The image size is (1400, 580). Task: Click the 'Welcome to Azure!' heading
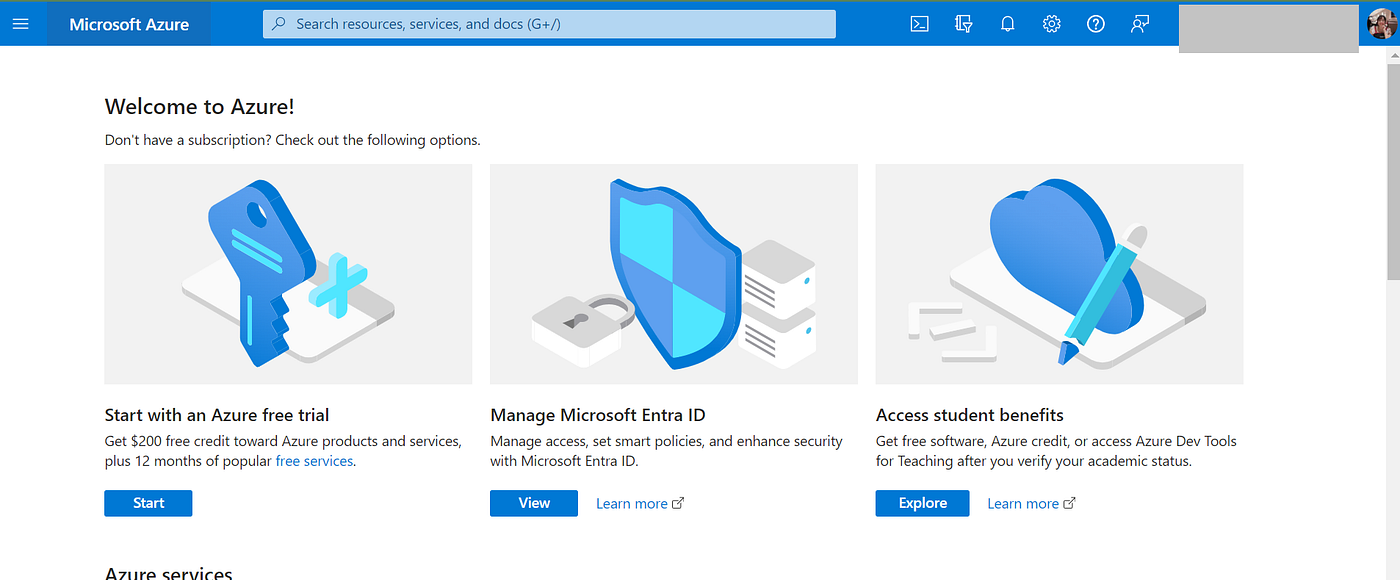pos(200,107)
